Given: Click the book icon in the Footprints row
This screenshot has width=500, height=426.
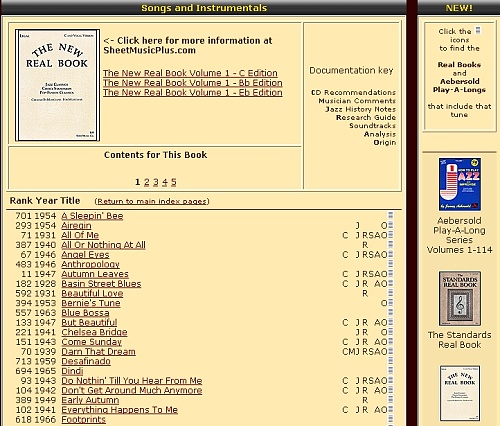Looking at the screenshot, I should 391,419.
